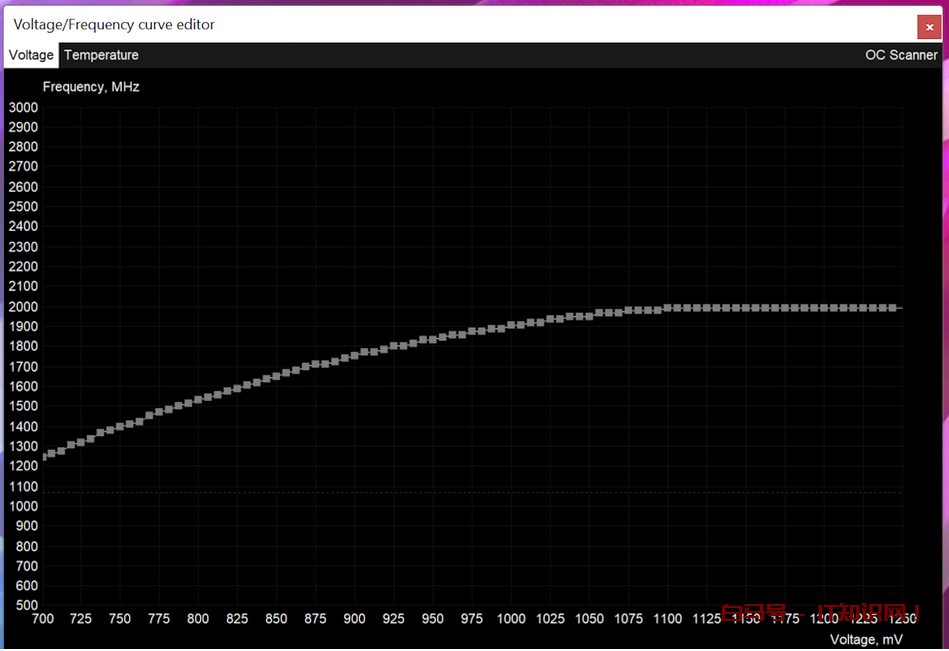Click the window title bar text
Viewport: 949px width, 651px height.
click(x=114, y=24)
